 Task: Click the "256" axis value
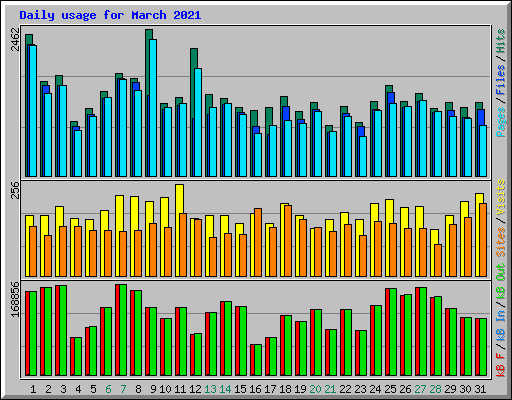pyautogui.click(x=15, y=190)
